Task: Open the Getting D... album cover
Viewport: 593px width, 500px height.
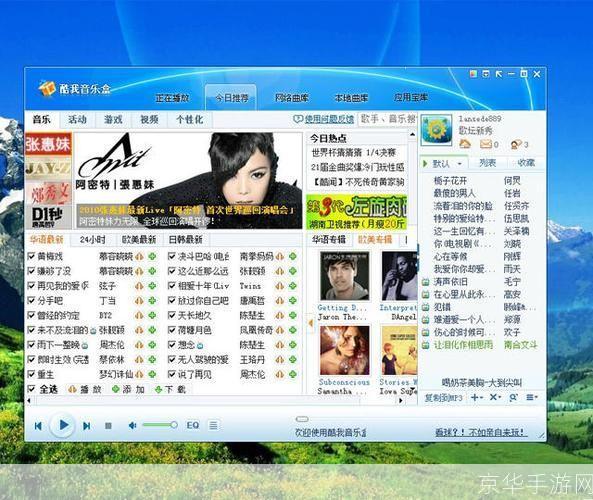Action: pos(345,276)
